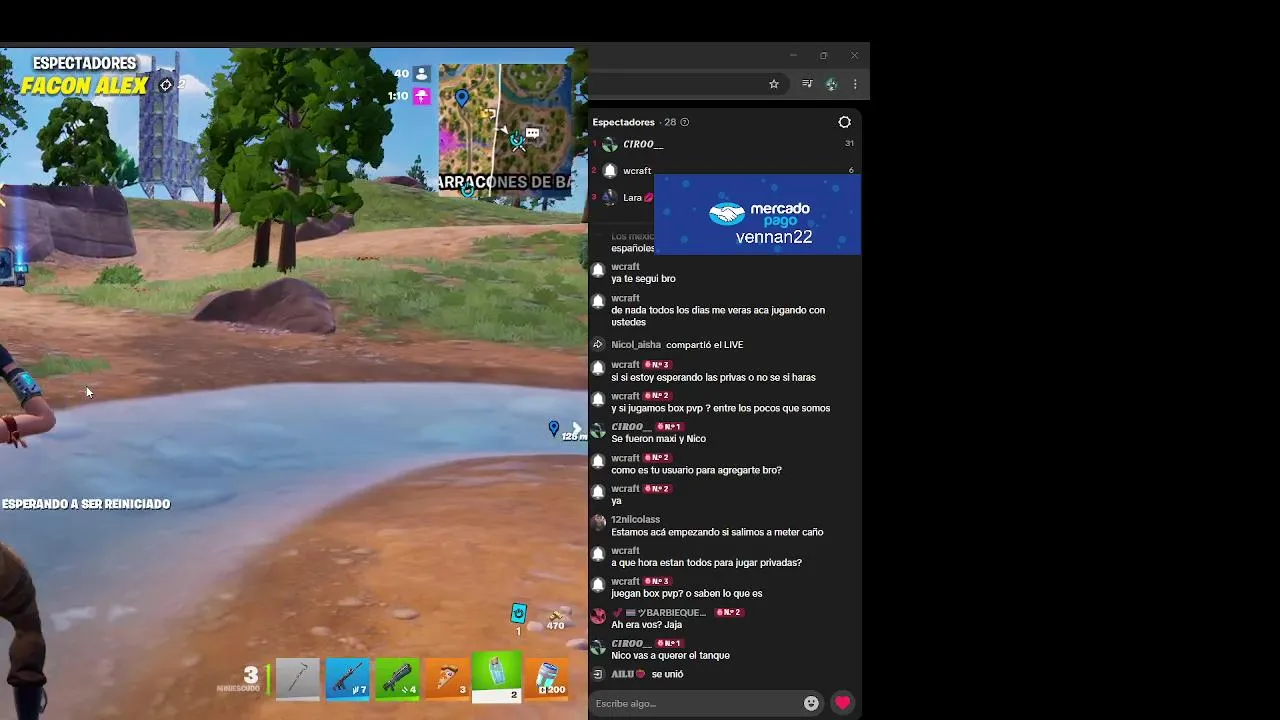This screenshot has height=720, width=1280.
Task: Open Lara's avatar in top viewers list
Action: [609, 198]
